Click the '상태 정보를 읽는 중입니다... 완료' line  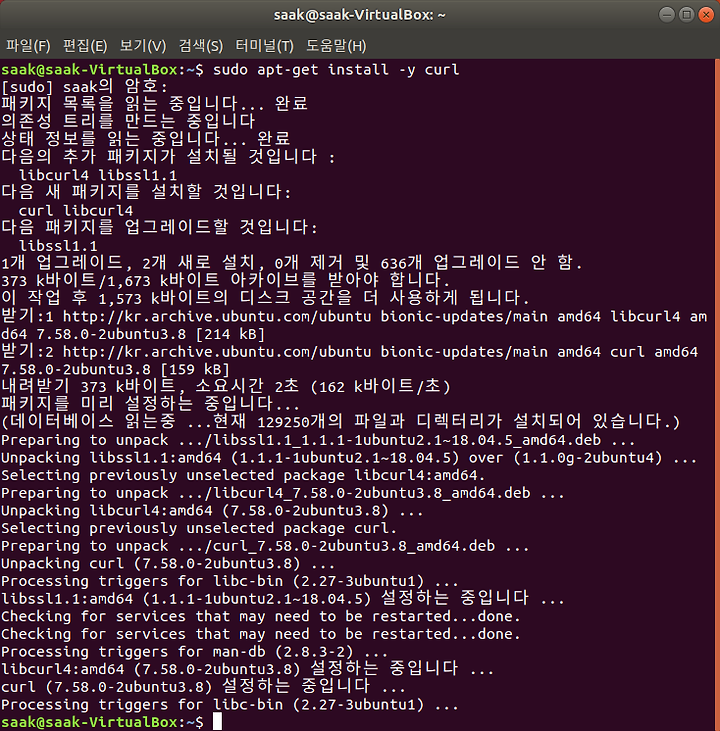point(146,139)
